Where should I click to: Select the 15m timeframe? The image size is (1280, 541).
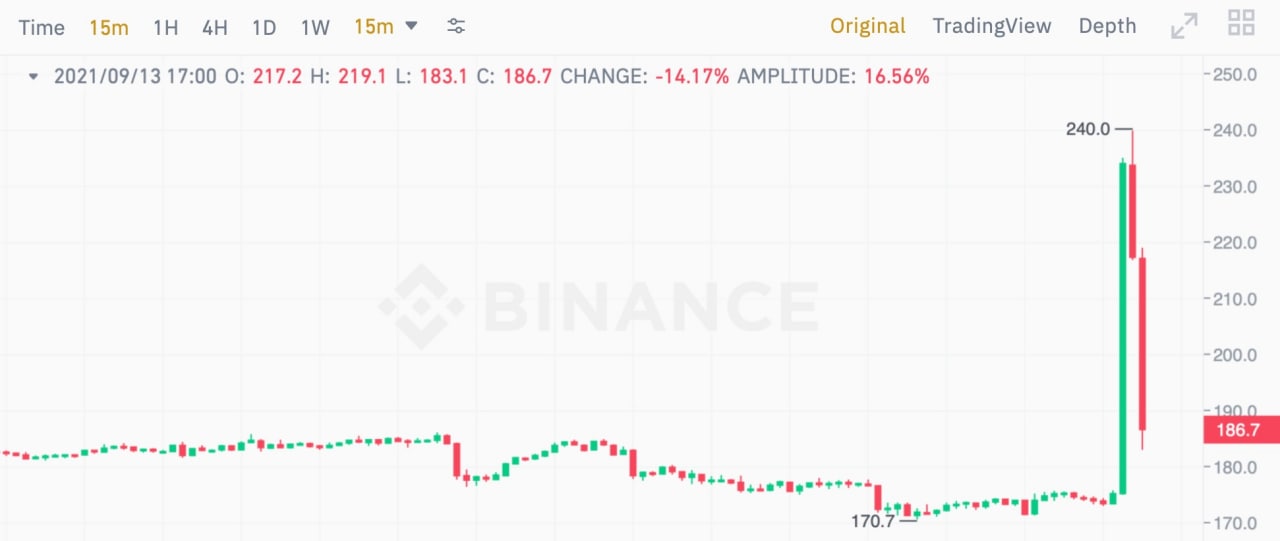[109, 27]
